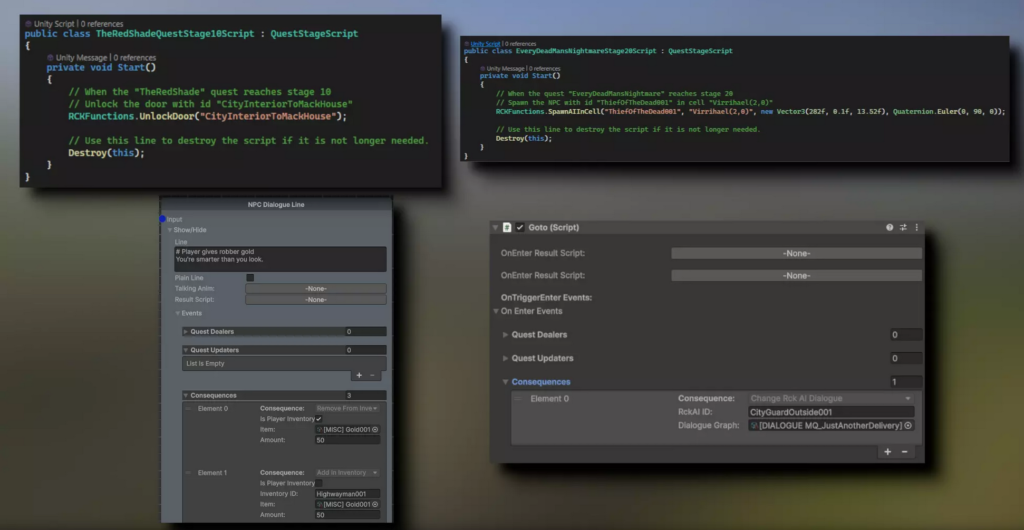Open the Change Rck AI Dialogue dropdown
Viewport: 1024px width, 530px height.
pyautogui.click(x=831, y=398)
